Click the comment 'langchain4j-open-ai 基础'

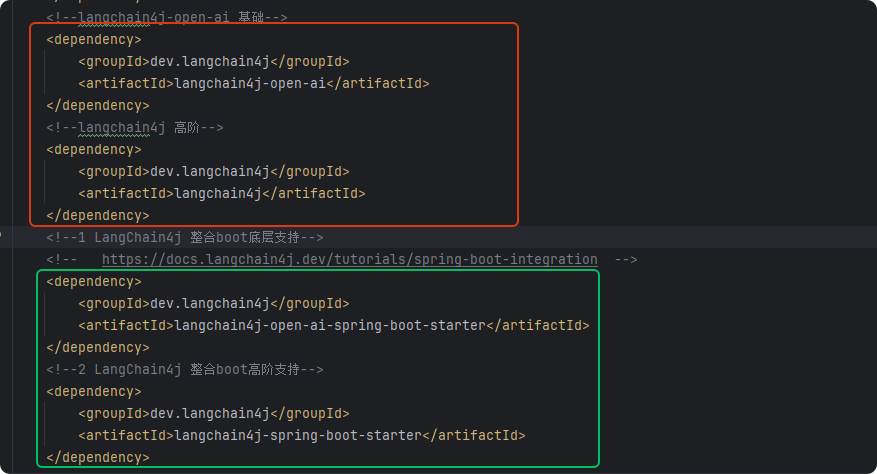coord(167,17)
